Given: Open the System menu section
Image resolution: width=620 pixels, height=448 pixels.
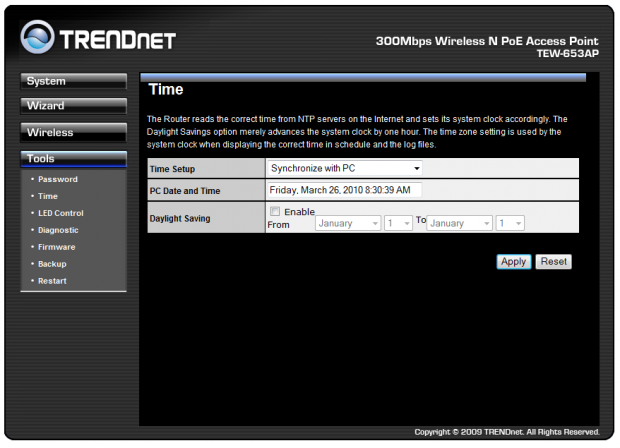Looking at the screenshot, I should click(x=74, y=81).
